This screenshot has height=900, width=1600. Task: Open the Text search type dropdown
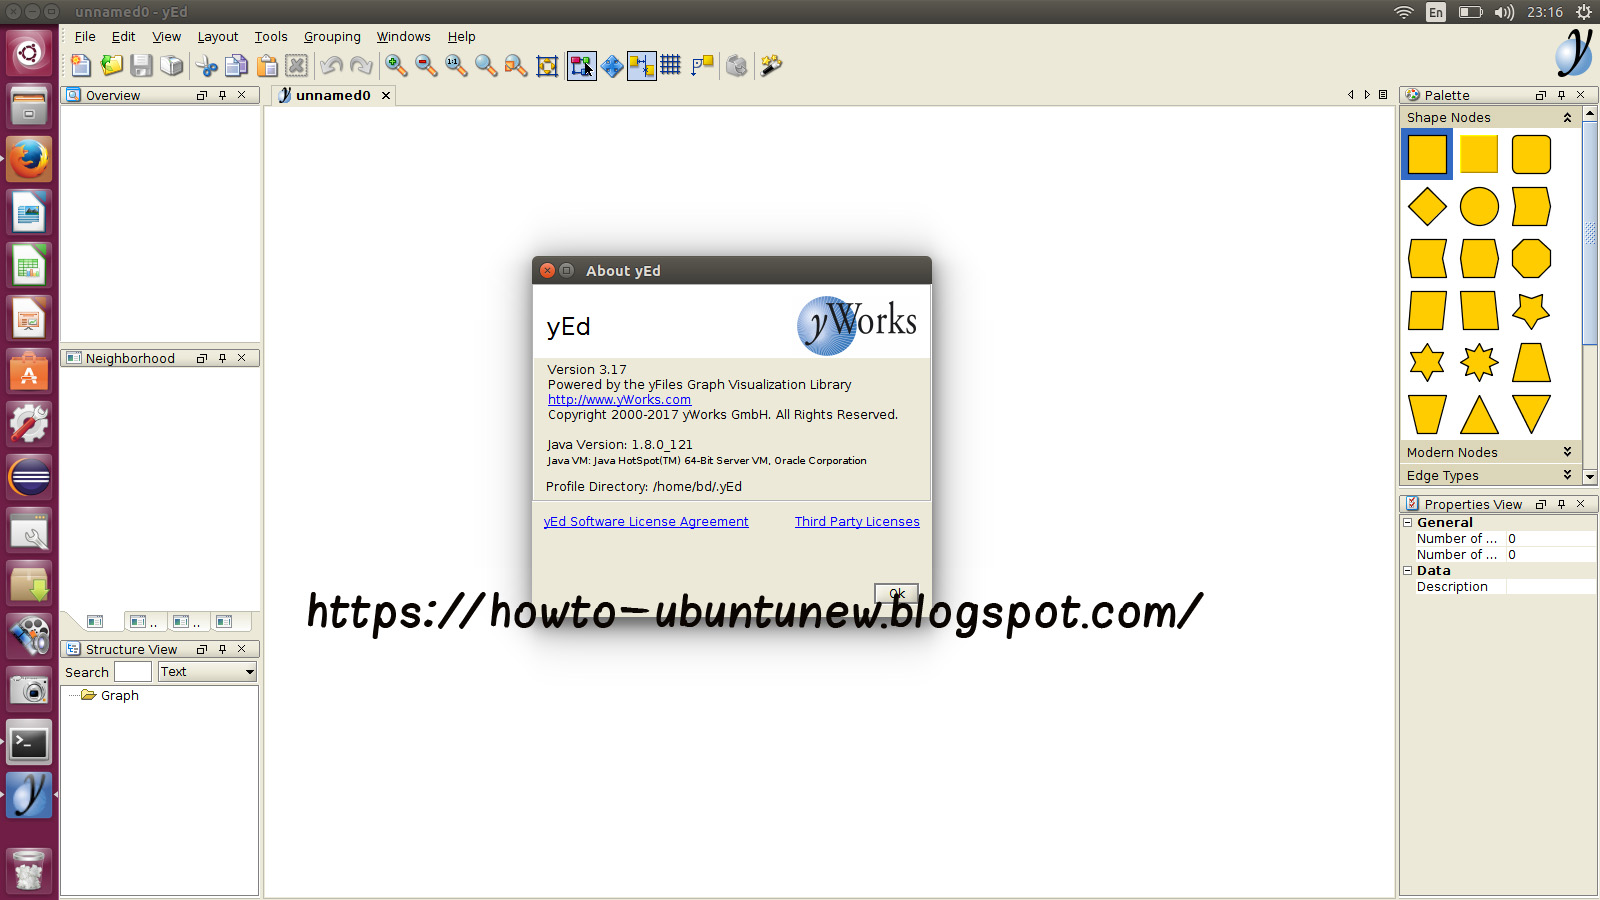[x=207, y=672]
